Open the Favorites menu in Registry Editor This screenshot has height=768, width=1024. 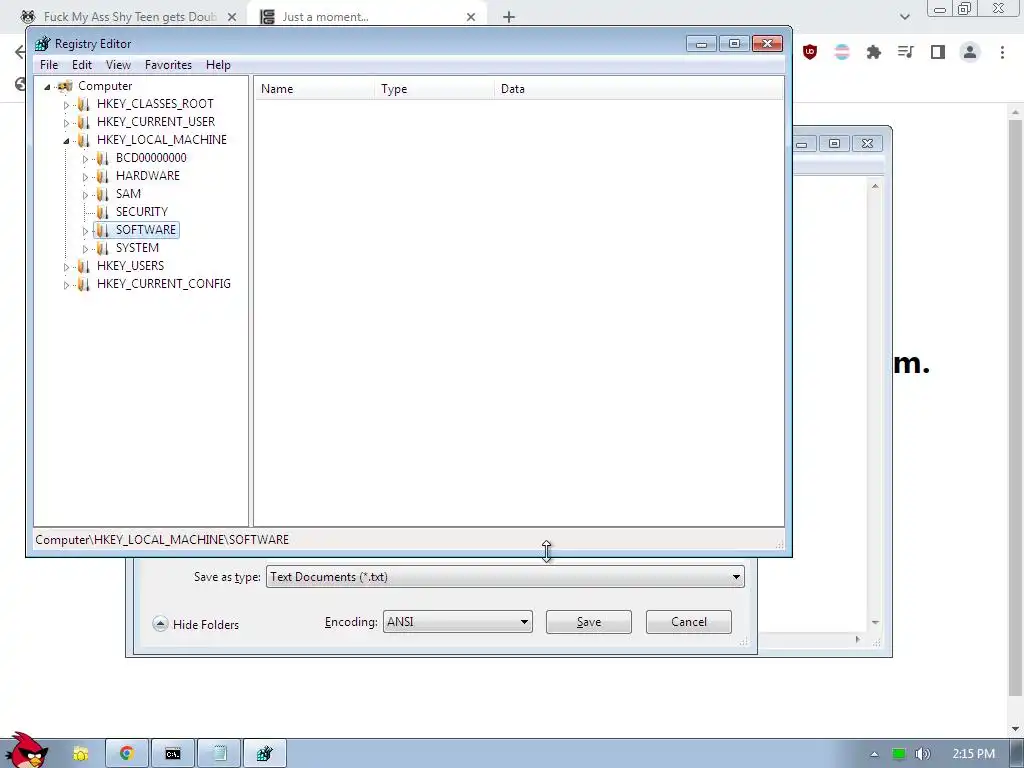168,65
